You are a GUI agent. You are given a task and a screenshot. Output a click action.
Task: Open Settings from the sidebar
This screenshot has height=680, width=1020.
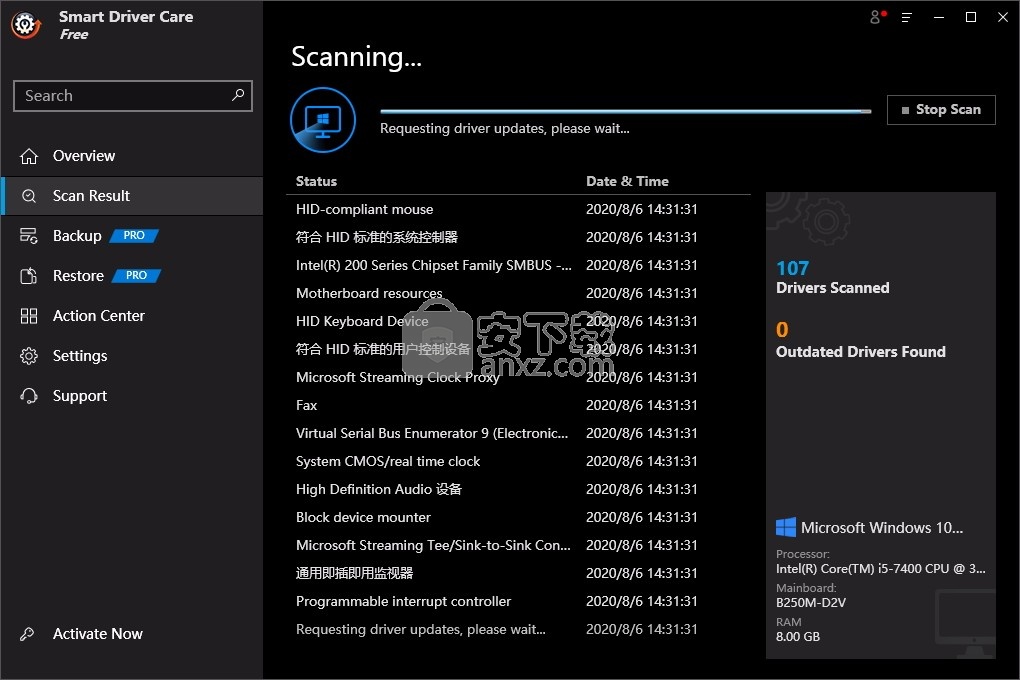click(132, 356)
